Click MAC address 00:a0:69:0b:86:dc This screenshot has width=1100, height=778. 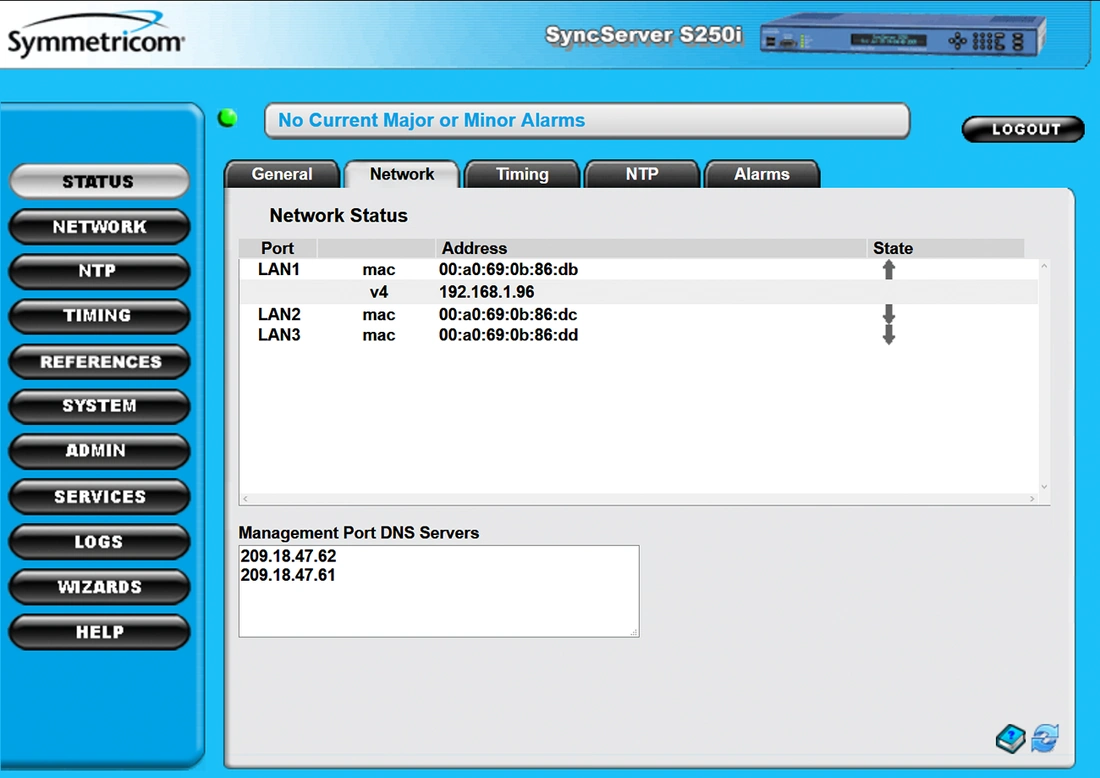pos(509,314)
